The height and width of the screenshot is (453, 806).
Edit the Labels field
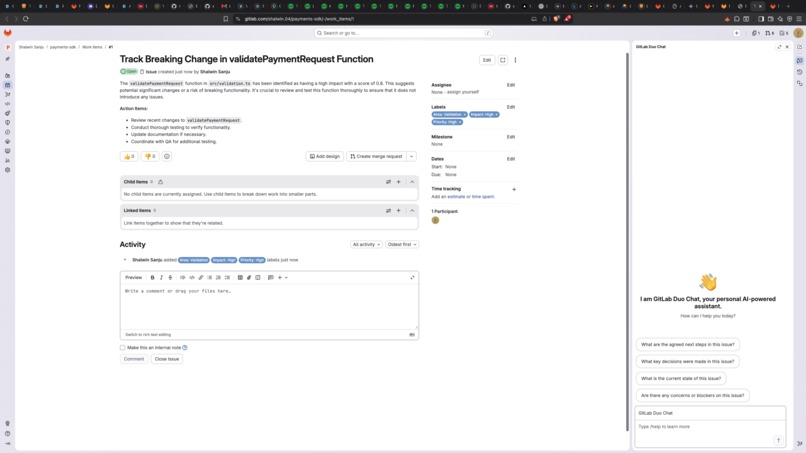click(510, 107)
